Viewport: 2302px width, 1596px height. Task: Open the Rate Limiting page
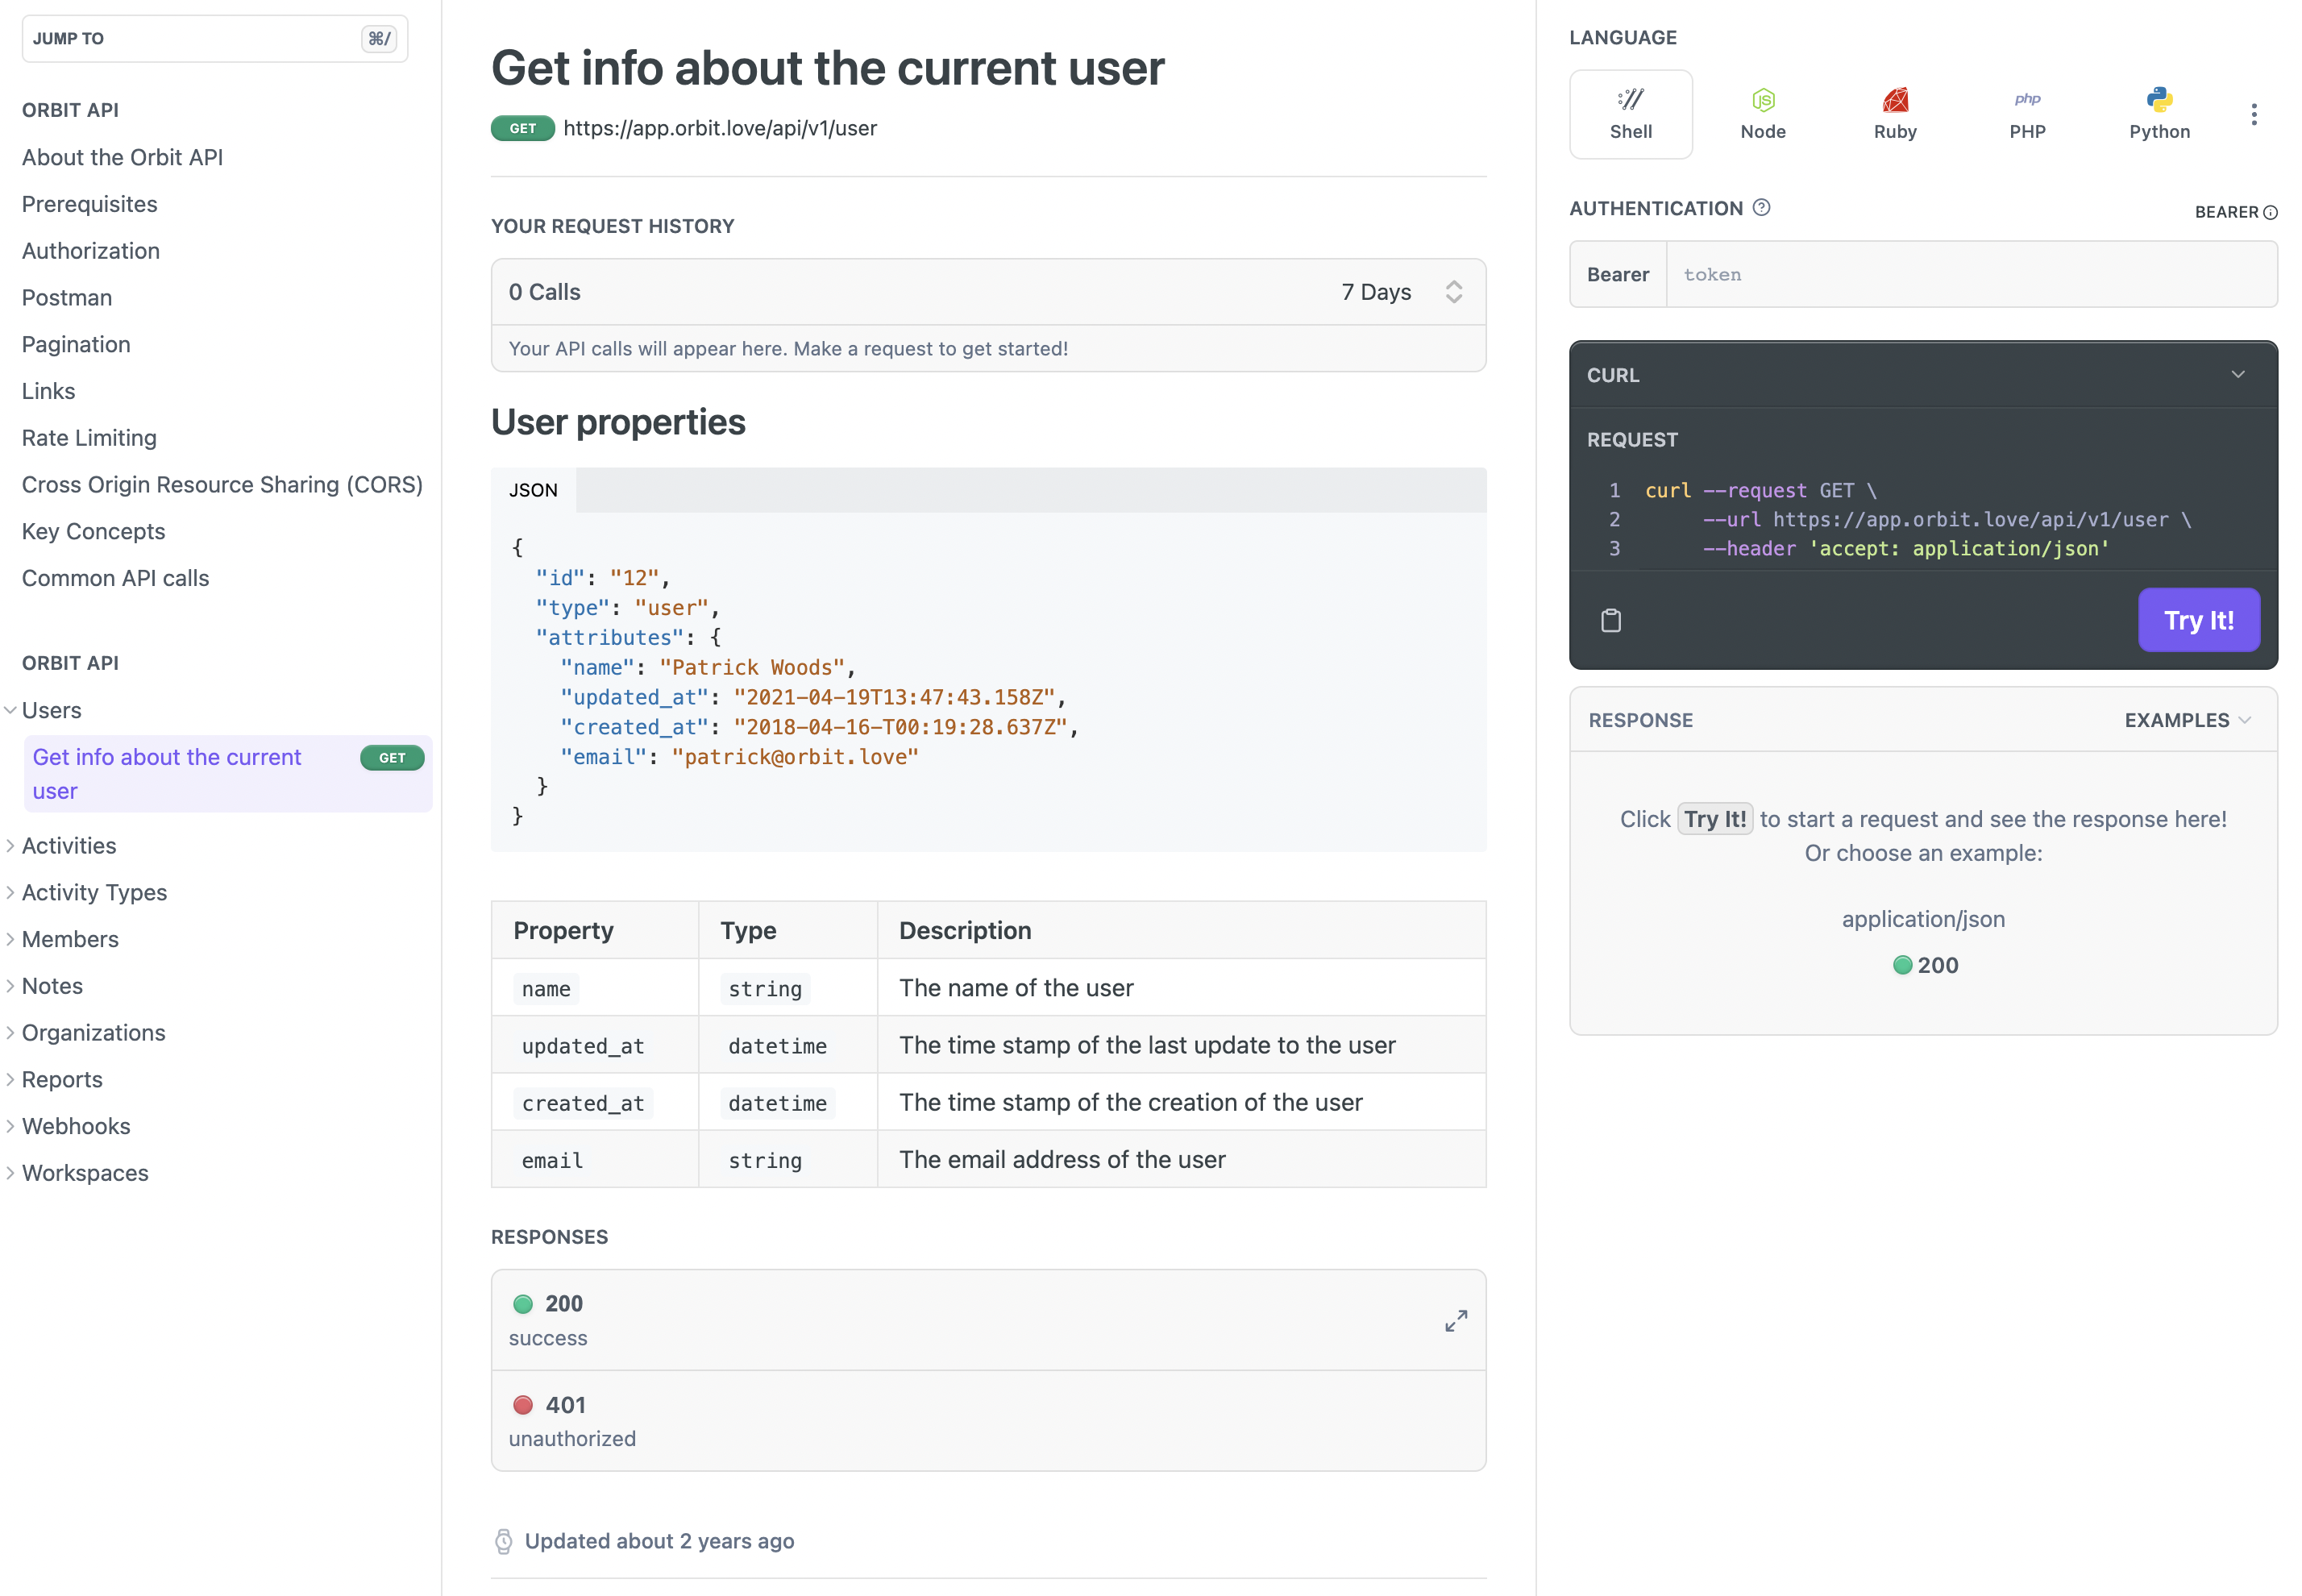coord(89,438)
